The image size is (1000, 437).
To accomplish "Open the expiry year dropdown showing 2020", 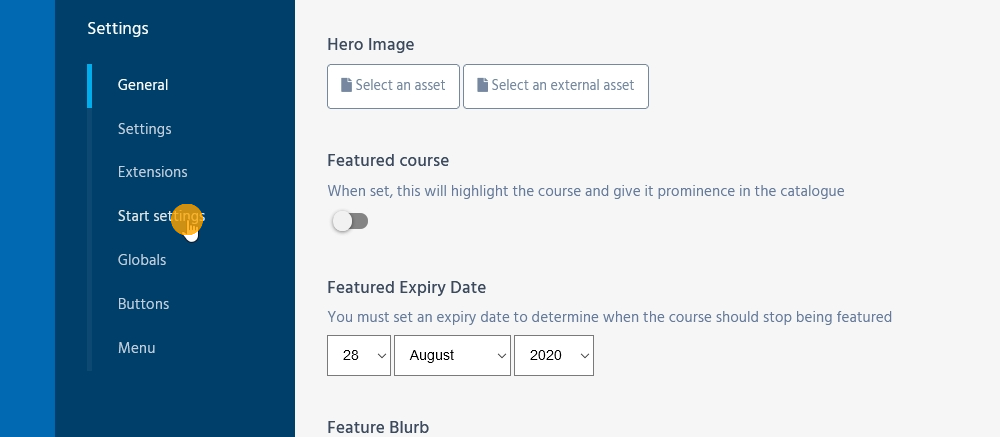I will click(553, 355).
